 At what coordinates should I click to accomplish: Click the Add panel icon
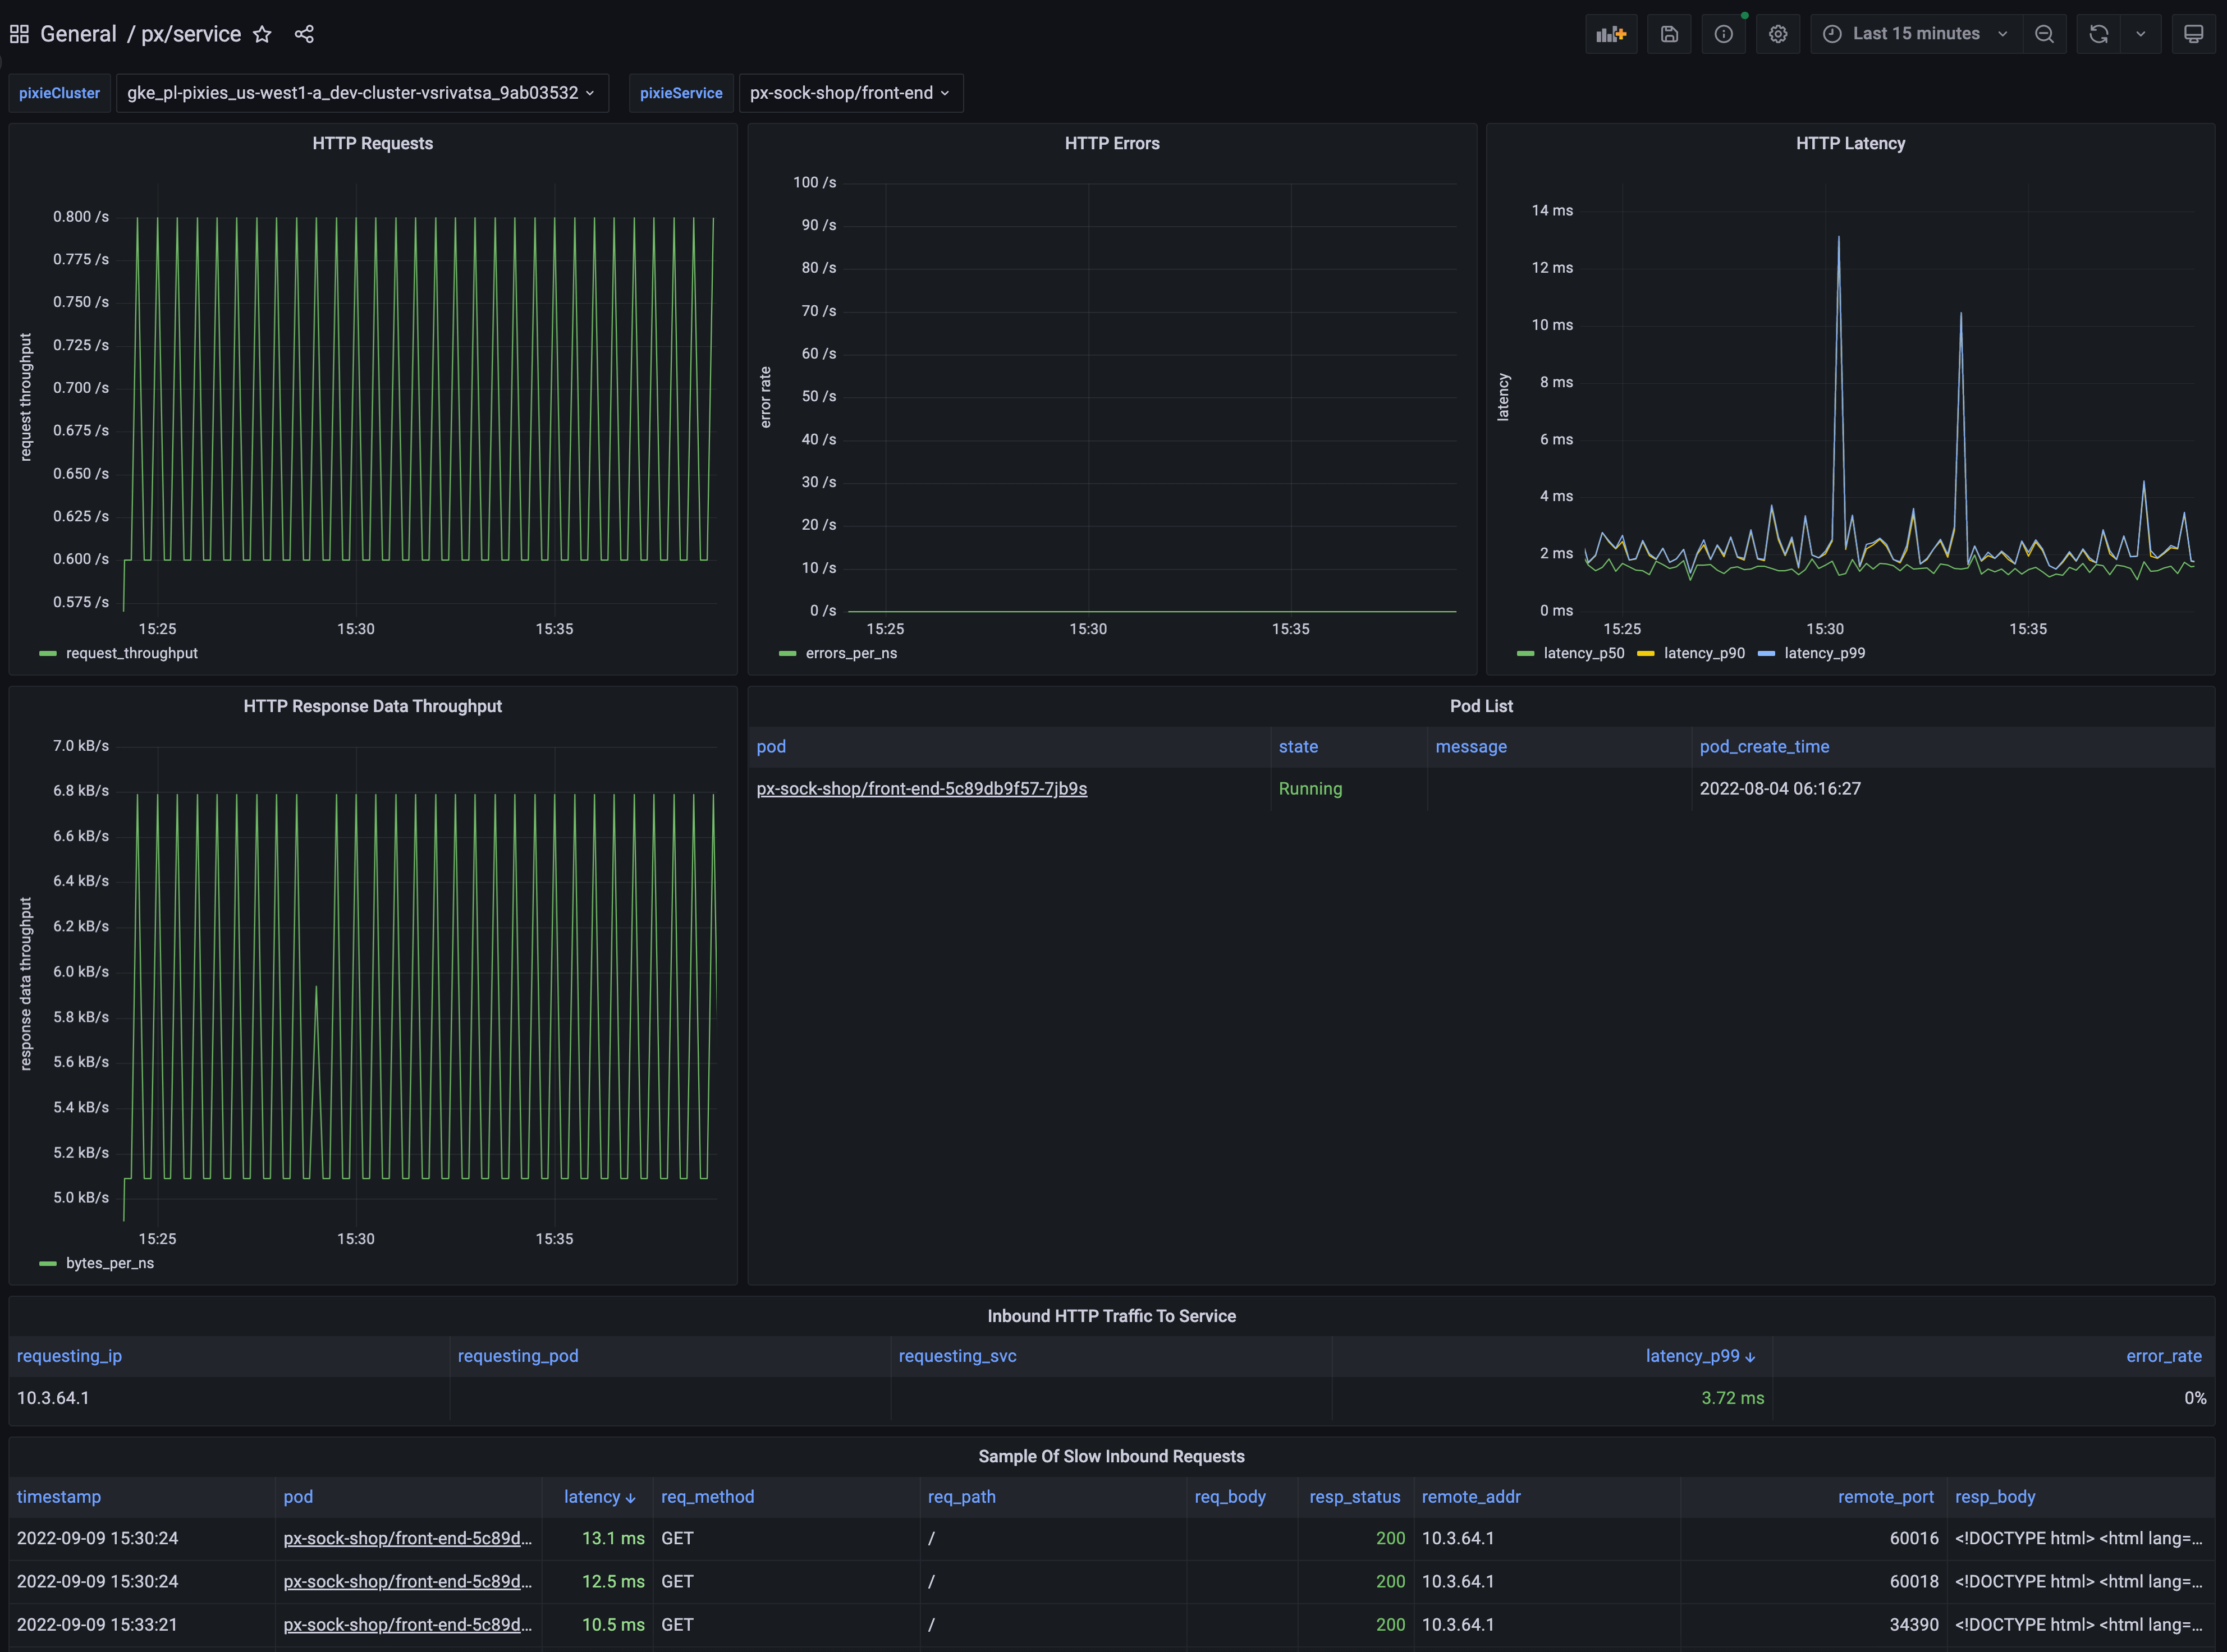(1610, 34)
